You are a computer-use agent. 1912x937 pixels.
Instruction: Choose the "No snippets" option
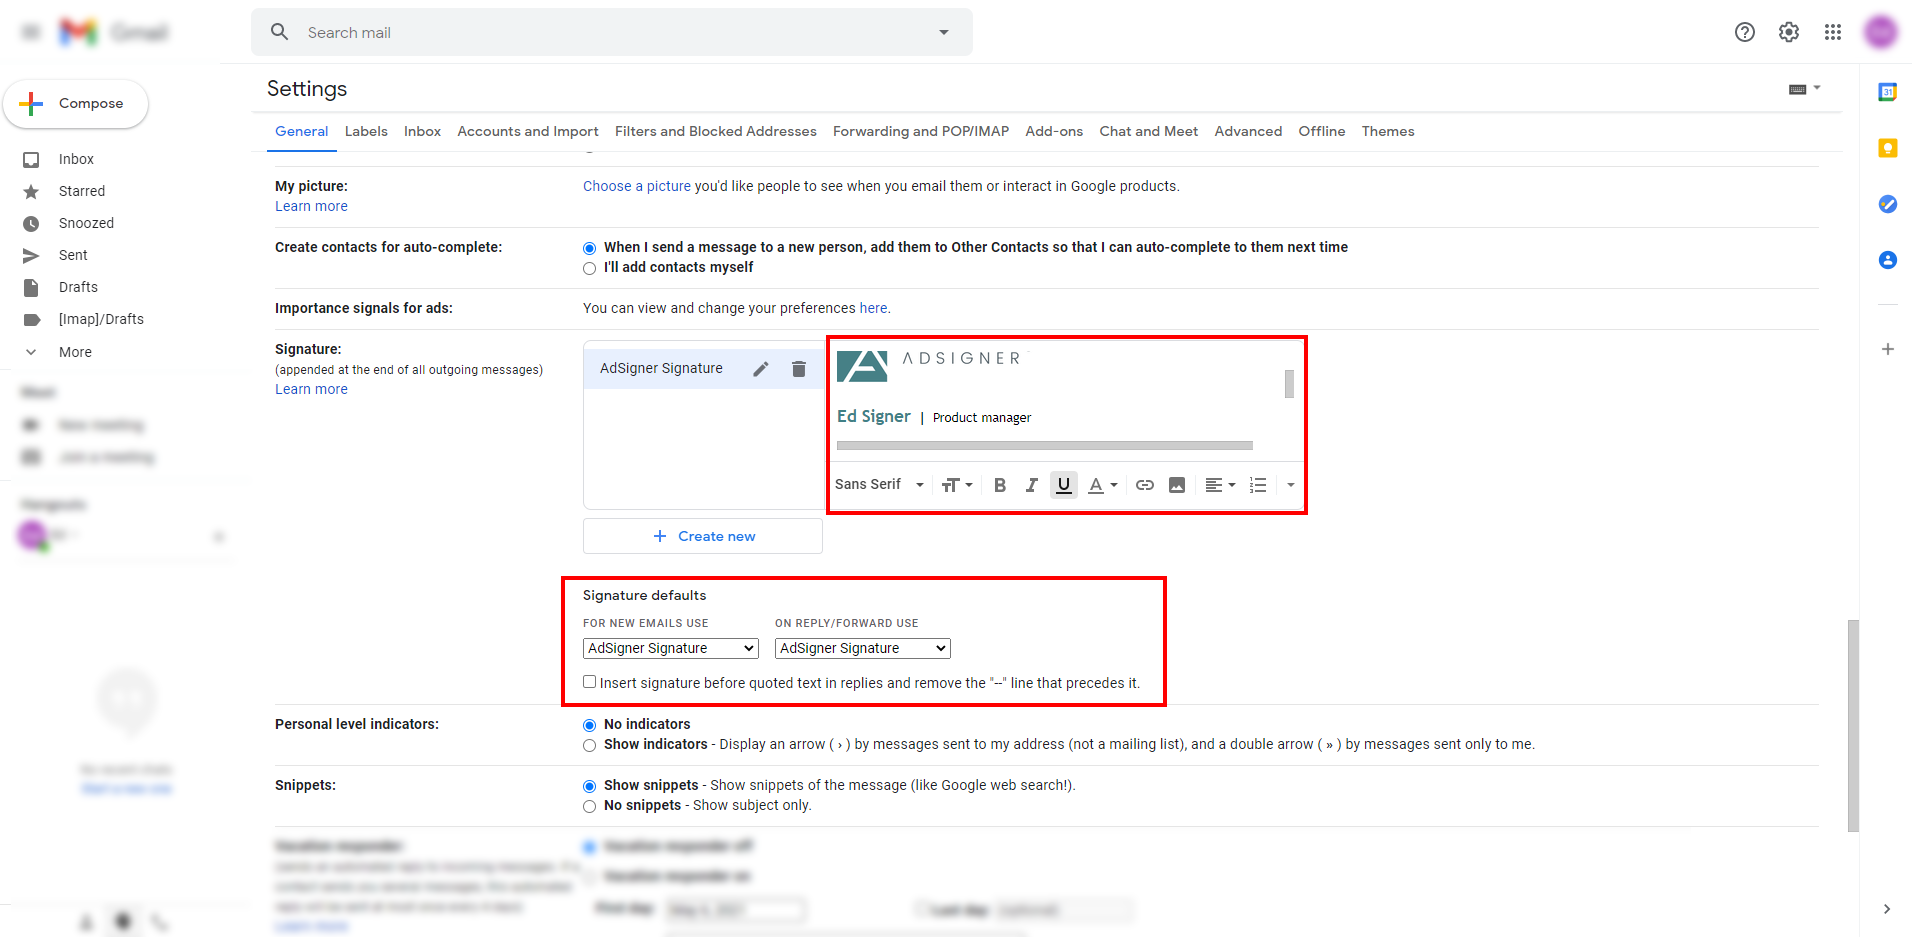[589, 806]
